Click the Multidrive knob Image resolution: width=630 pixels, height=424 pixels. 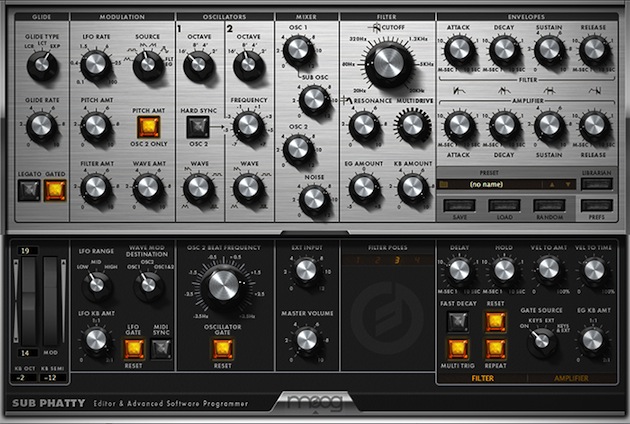tap(413, 125)
